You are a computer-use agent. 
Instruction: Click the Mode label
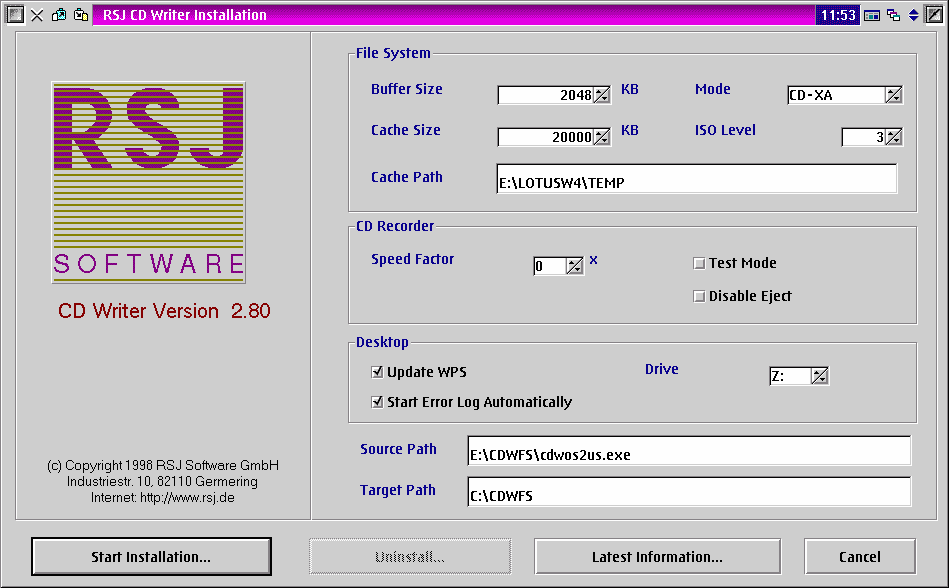pyautogui.click(x=712, y=89)
